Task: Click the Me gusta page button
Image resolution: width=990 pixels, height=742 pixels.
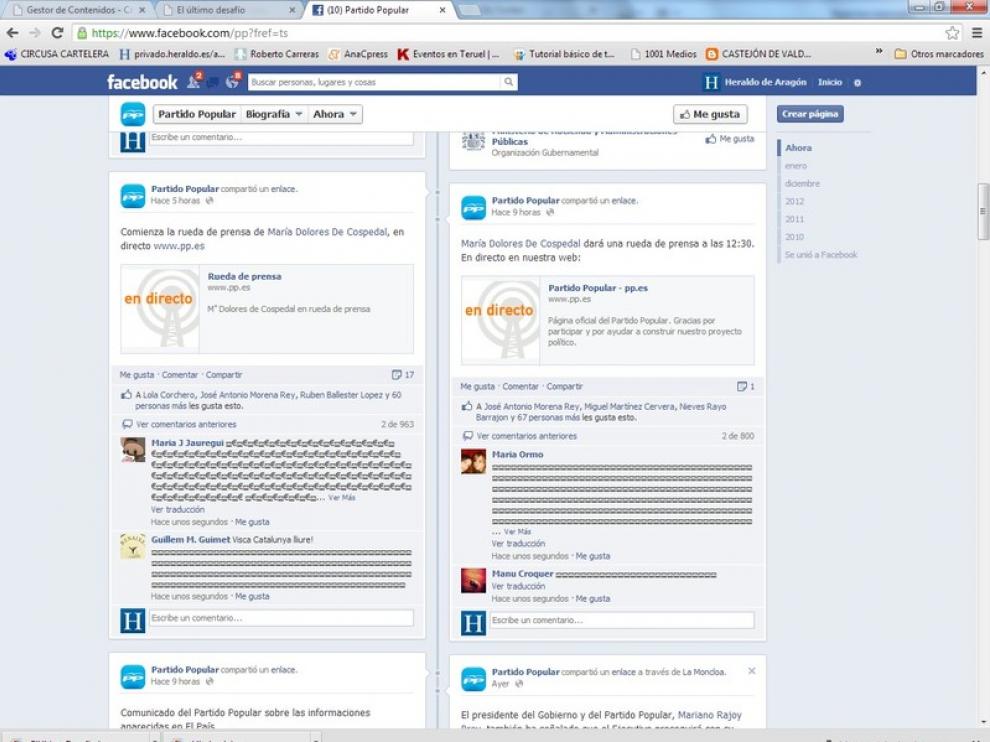Action: click(x=710, y=114)
